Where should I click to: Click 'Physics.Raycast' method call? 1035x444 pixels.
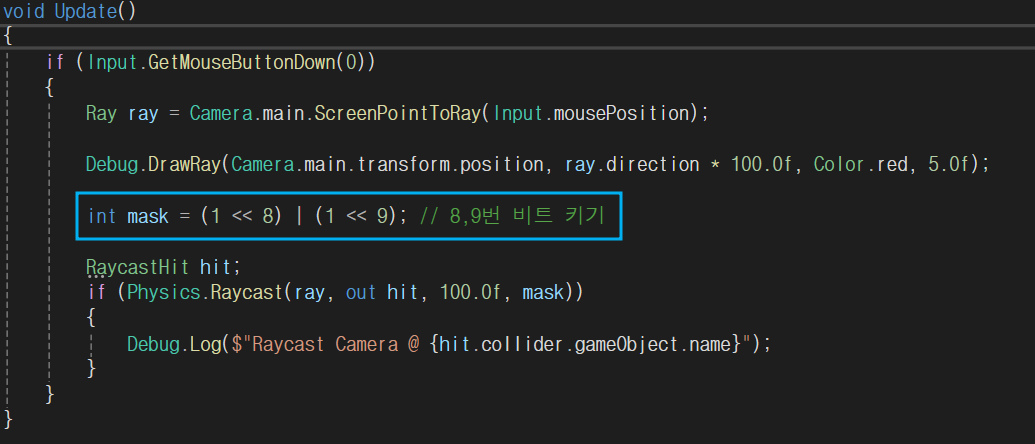pyautogui.click(x=205, y=292)
